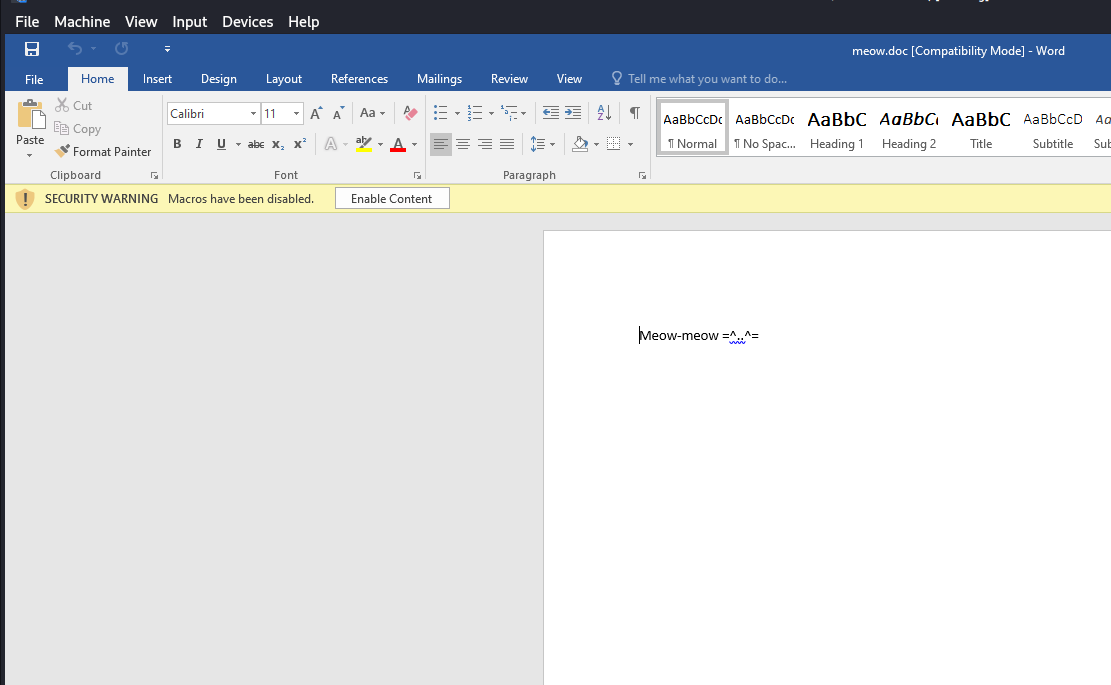Open the font size dropdown

(x=296, y=113)
